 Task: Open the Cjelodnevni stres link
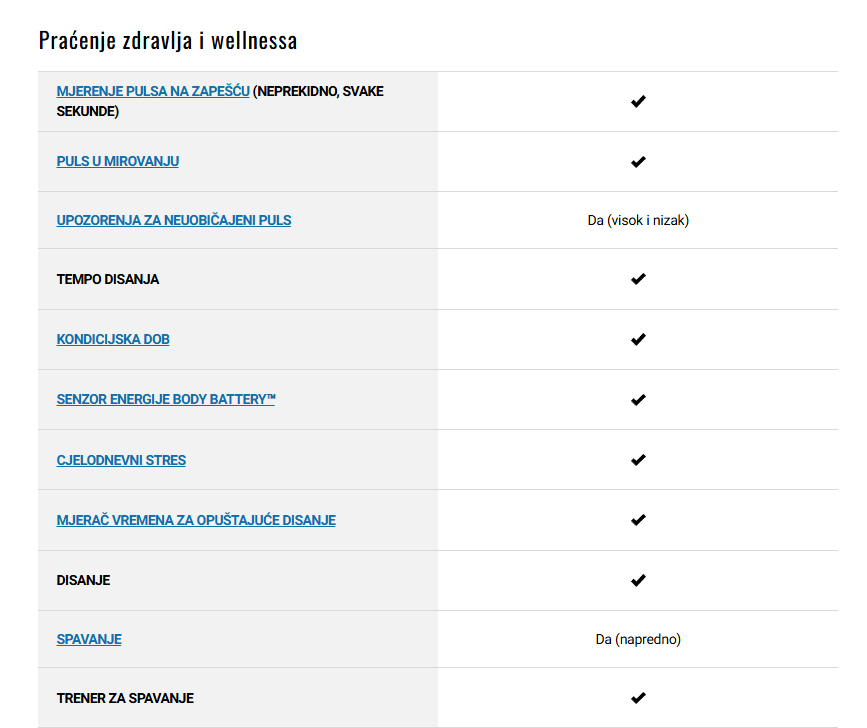point(121,460)
